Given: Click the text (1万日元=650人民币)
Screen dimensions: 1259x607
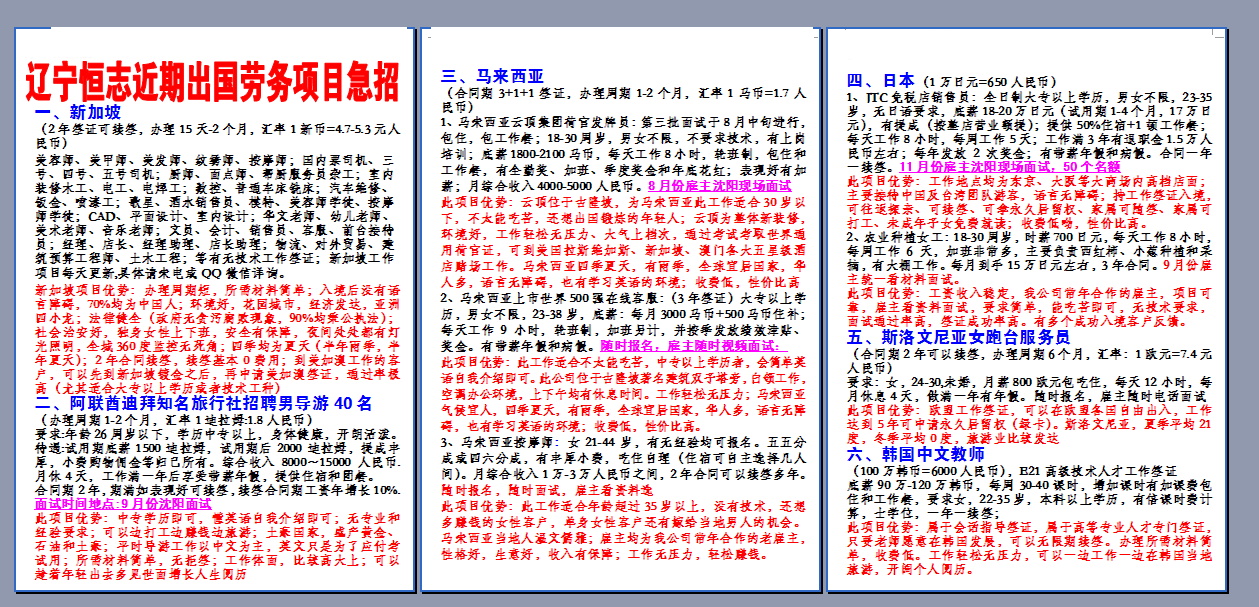Looking at the screenshot, I should coord(988,82).
